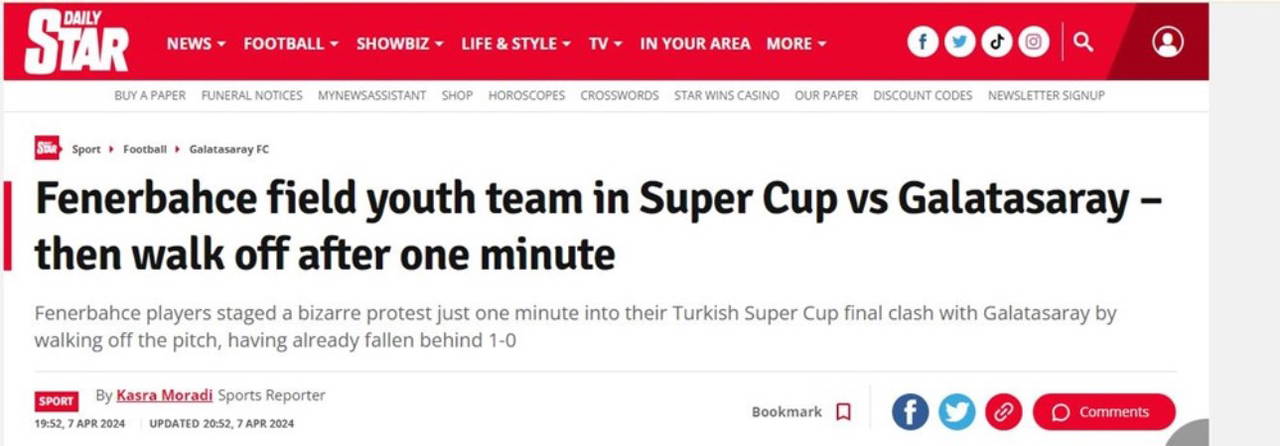Share article on Twitter
1280x446 pixels.
tap(957, 411)
